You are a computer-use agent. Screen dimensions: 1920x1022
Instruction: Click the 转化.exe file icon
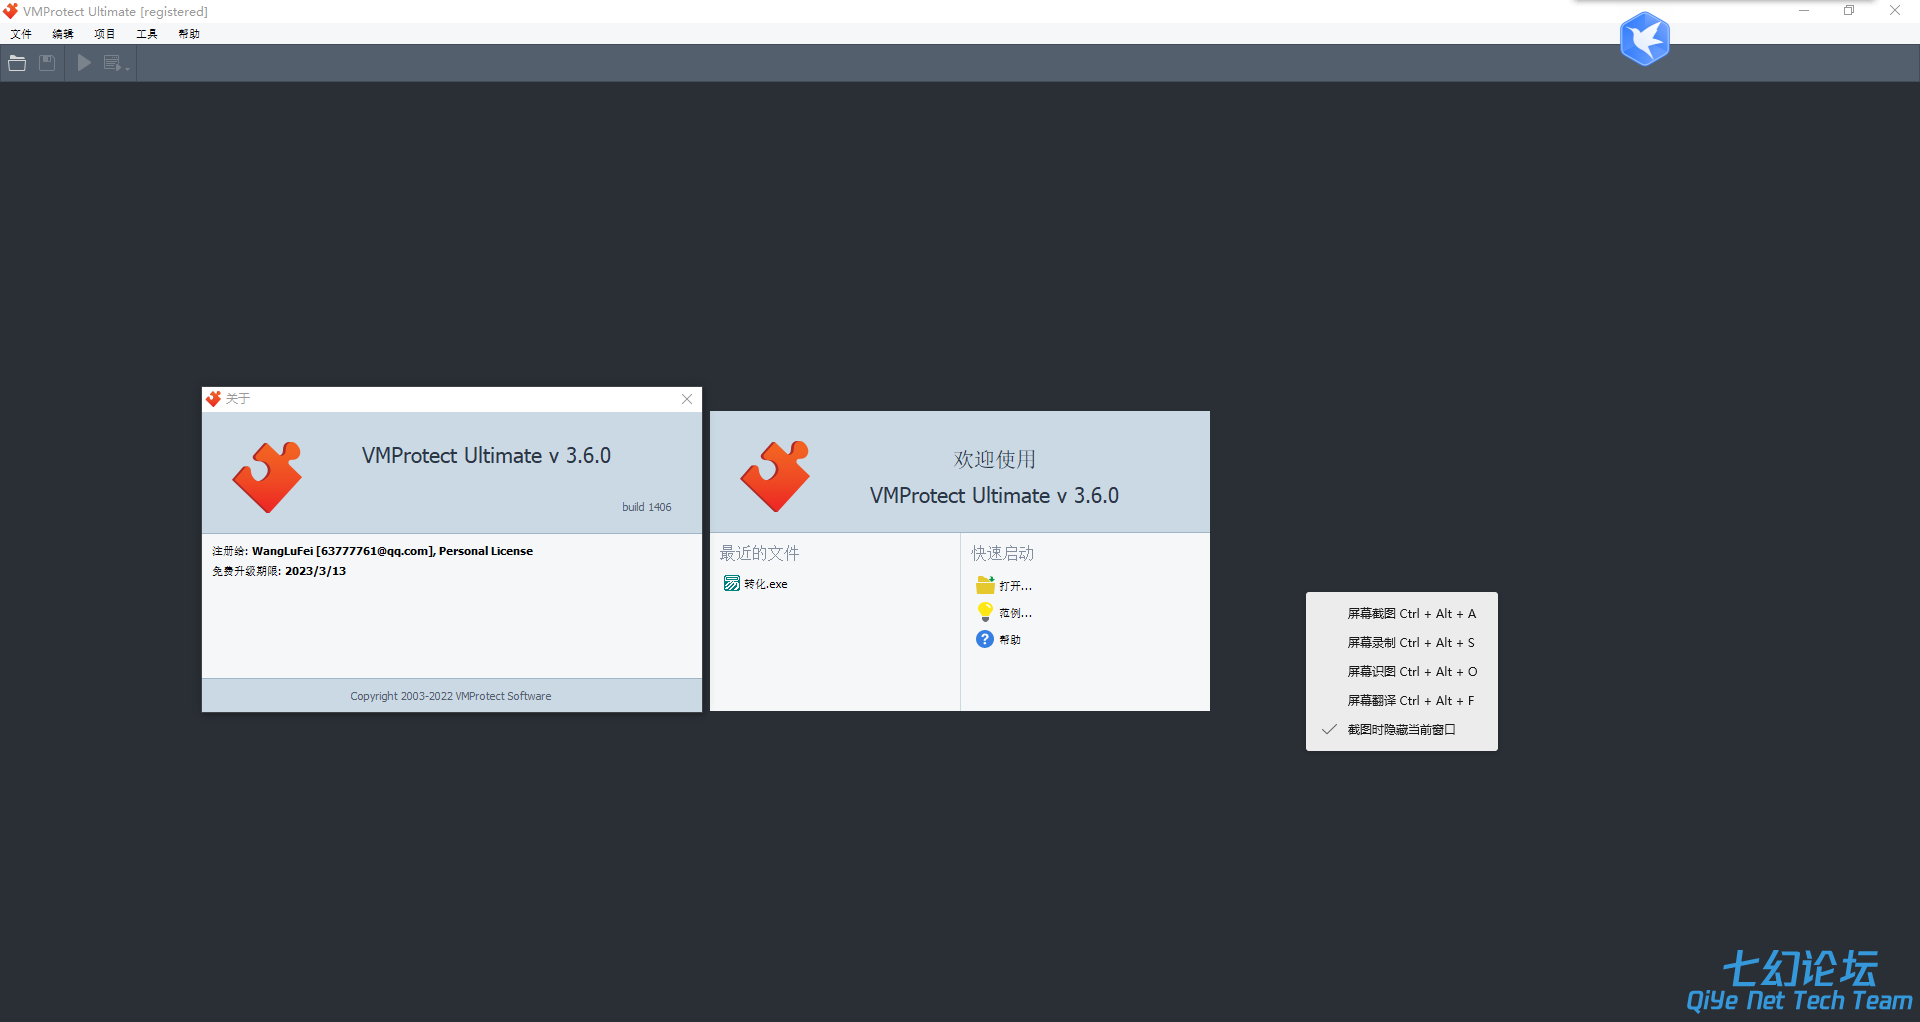click(x=732, y=584)
